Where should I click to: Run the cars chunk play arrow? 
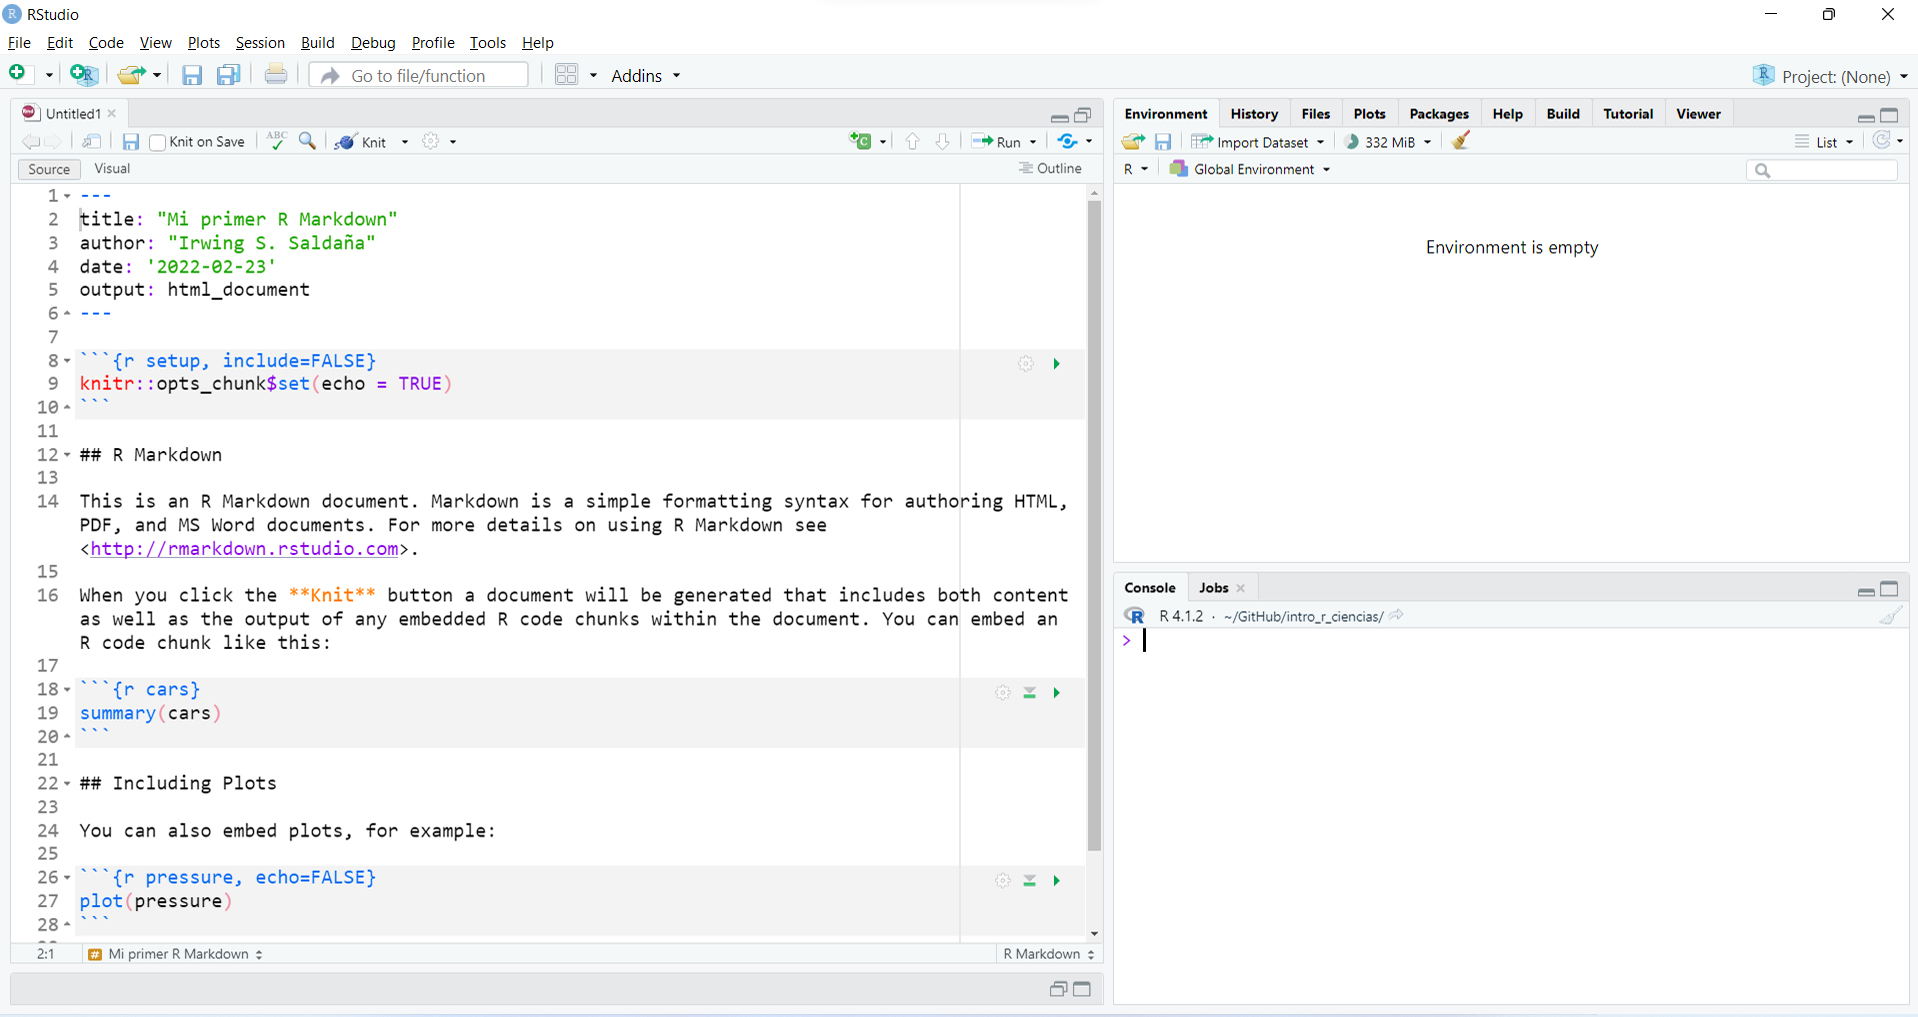click(1056, 693)
